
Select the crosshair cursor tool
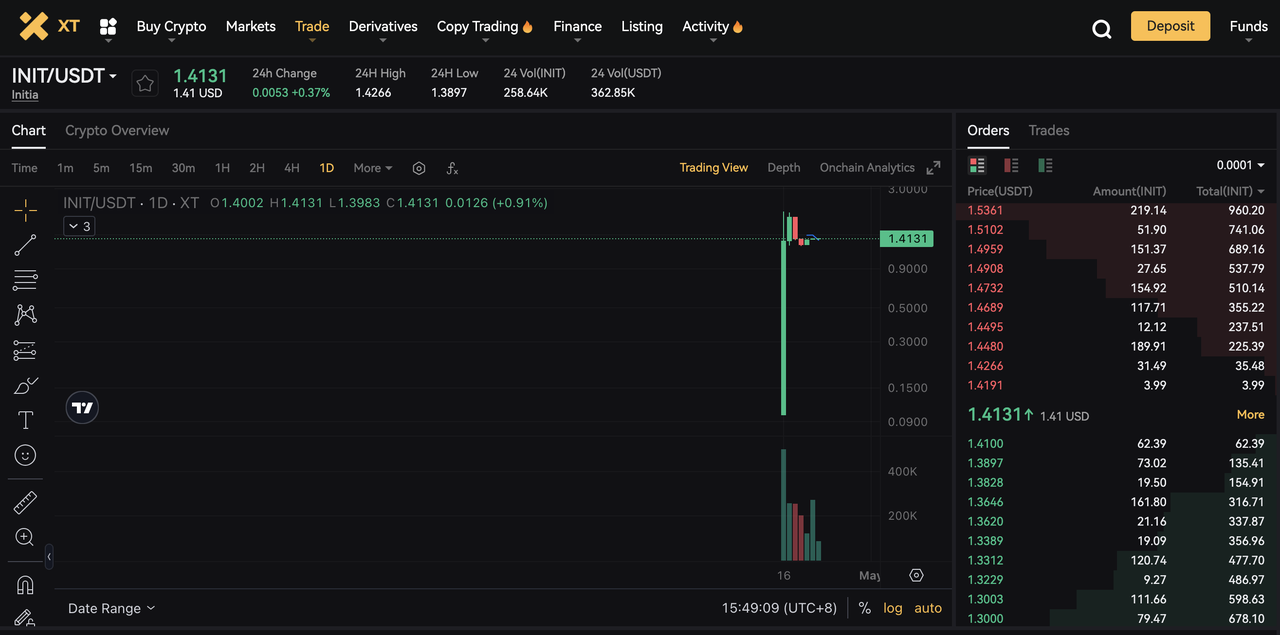tap(24, 210)
